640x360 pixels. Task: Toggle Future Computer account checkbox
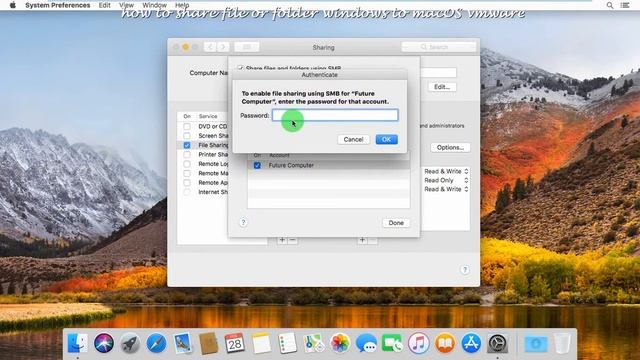click(257, 165)
